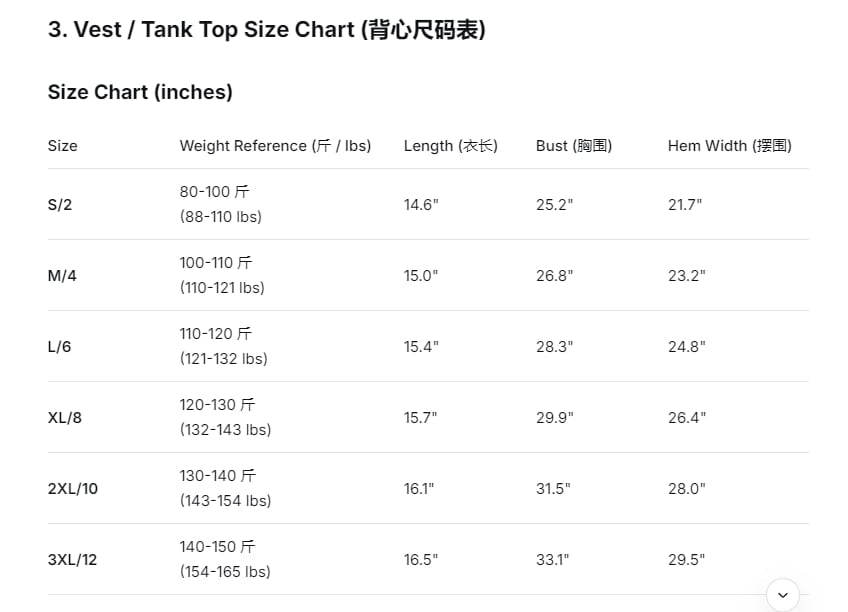Viewport: 848px width, 612px height.
Task: Click the Size Chart (inches) subheading
Action: pyautogui.click(x=140, y=92)
